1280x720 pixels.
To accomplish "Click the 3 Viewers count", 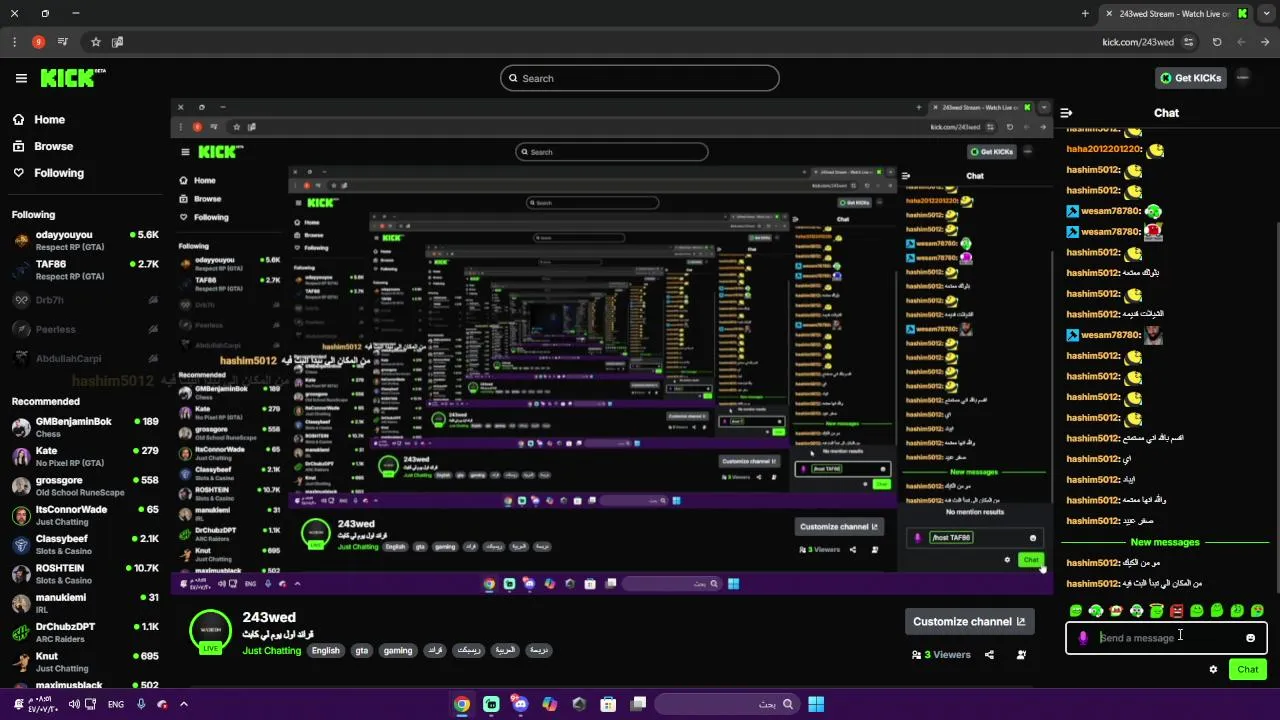I will pos(941,655).
